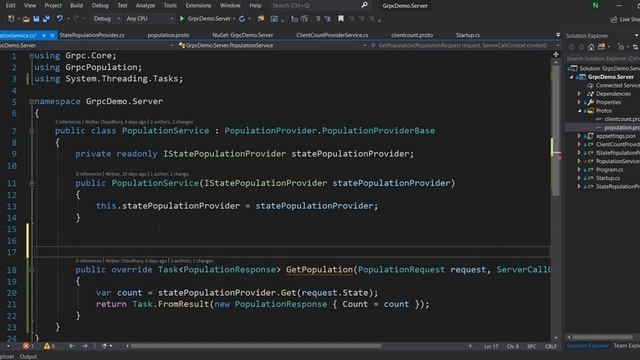Collapse the using directives outlining toggle
Viewport: 640px width, 360px height.
(x=31, y=56)
